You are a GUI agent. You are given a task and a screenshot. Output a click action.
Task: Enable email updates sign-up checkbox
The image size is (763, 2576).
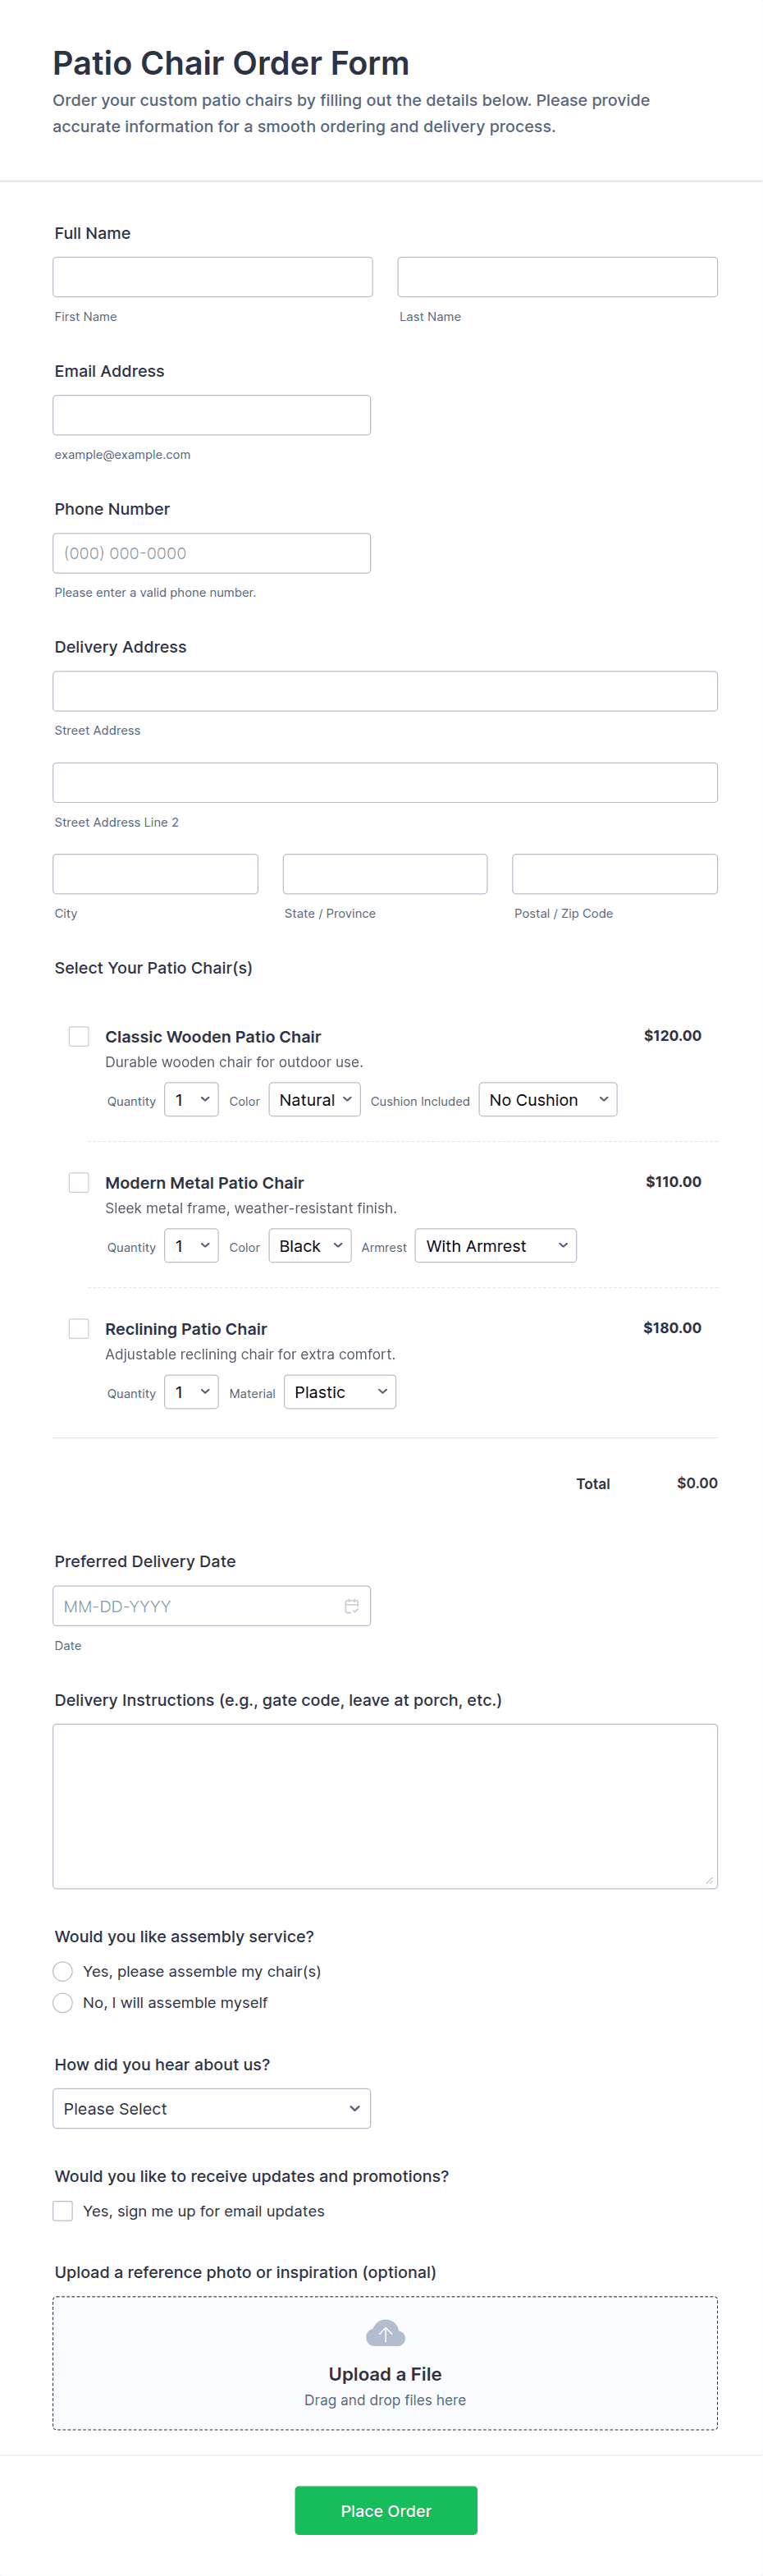coord(63,2211)
